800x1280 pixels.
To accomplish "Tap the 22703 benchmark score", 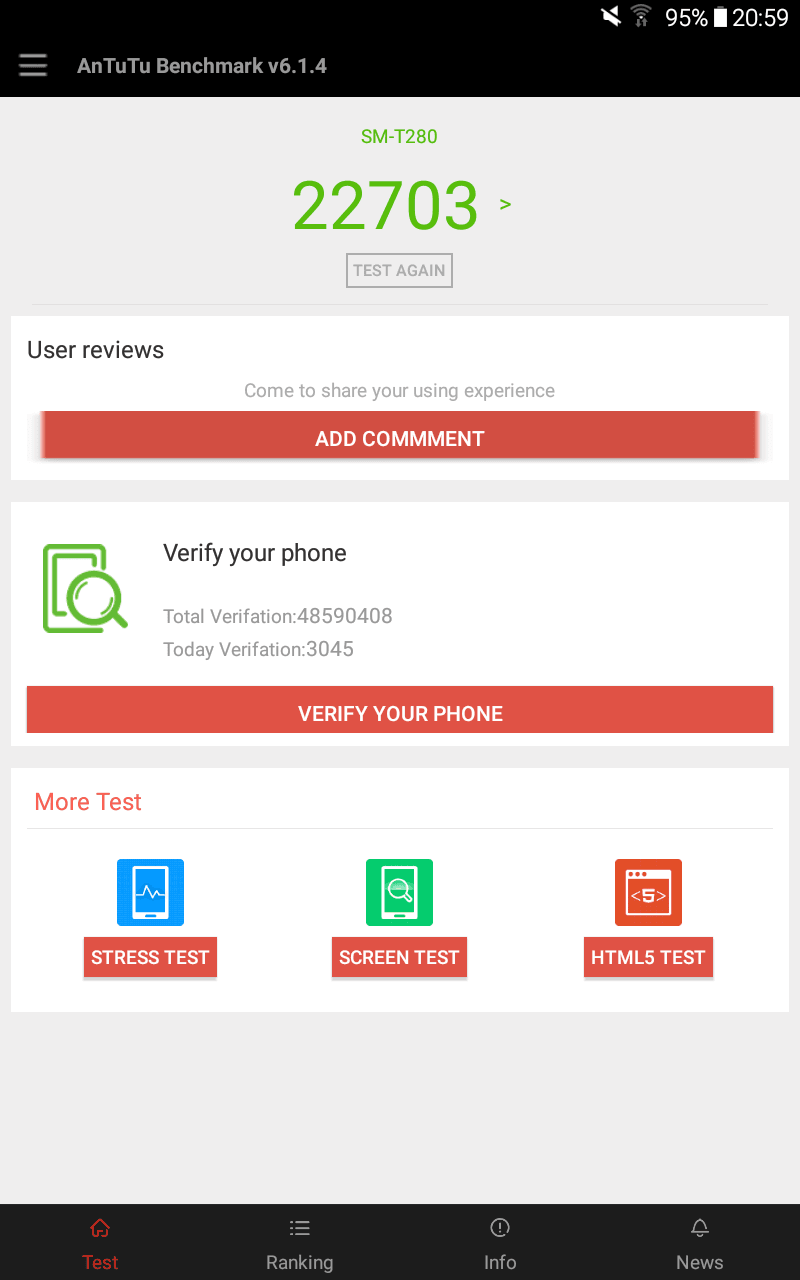I will tap(386, 205).
